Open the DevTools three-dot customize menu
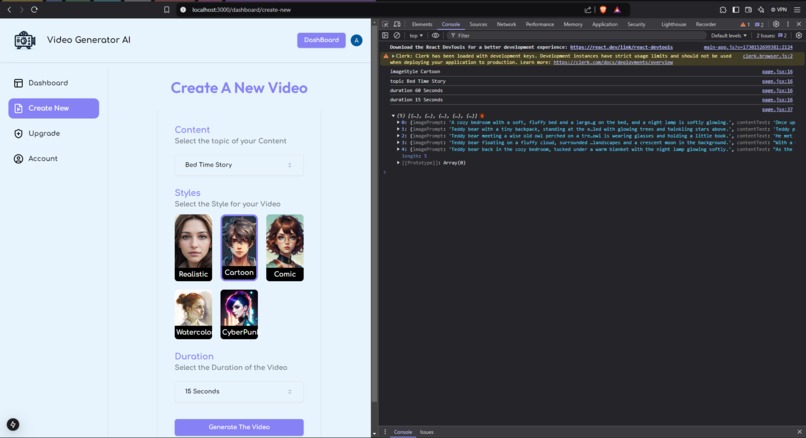Image resolution: width=806 pixels, height=438 pixels. pos(787,24)
